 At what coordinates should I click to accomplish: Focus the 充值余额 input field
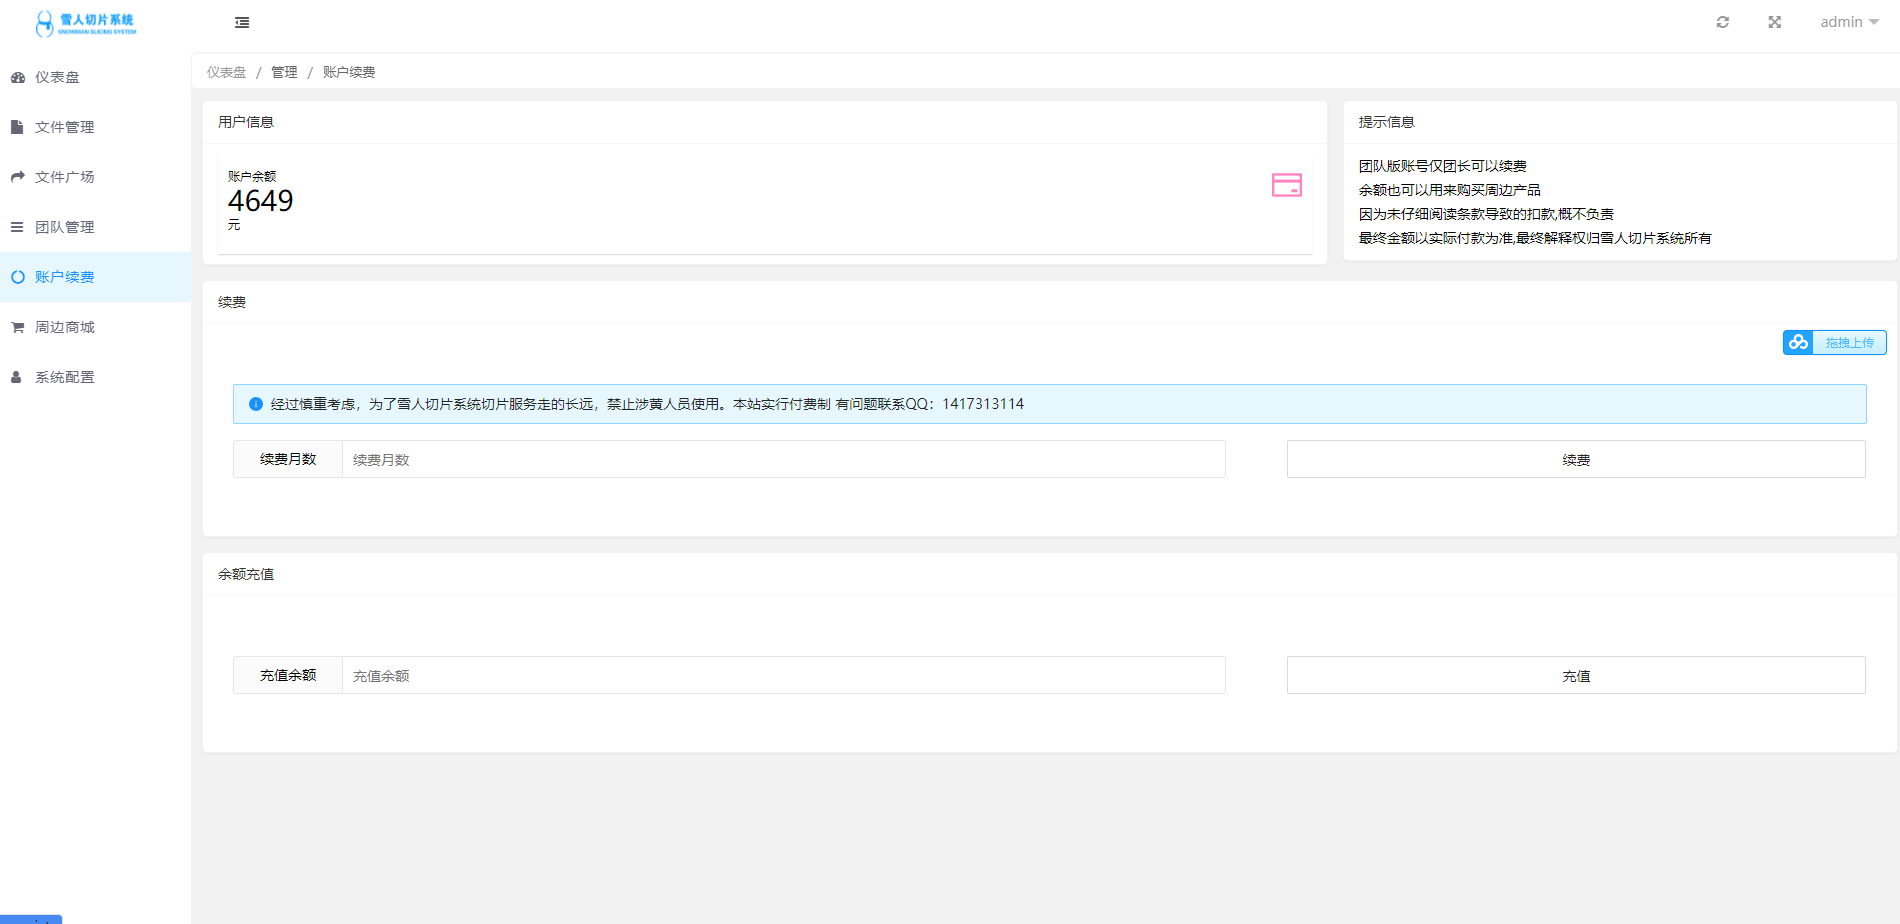click(783, 676)
